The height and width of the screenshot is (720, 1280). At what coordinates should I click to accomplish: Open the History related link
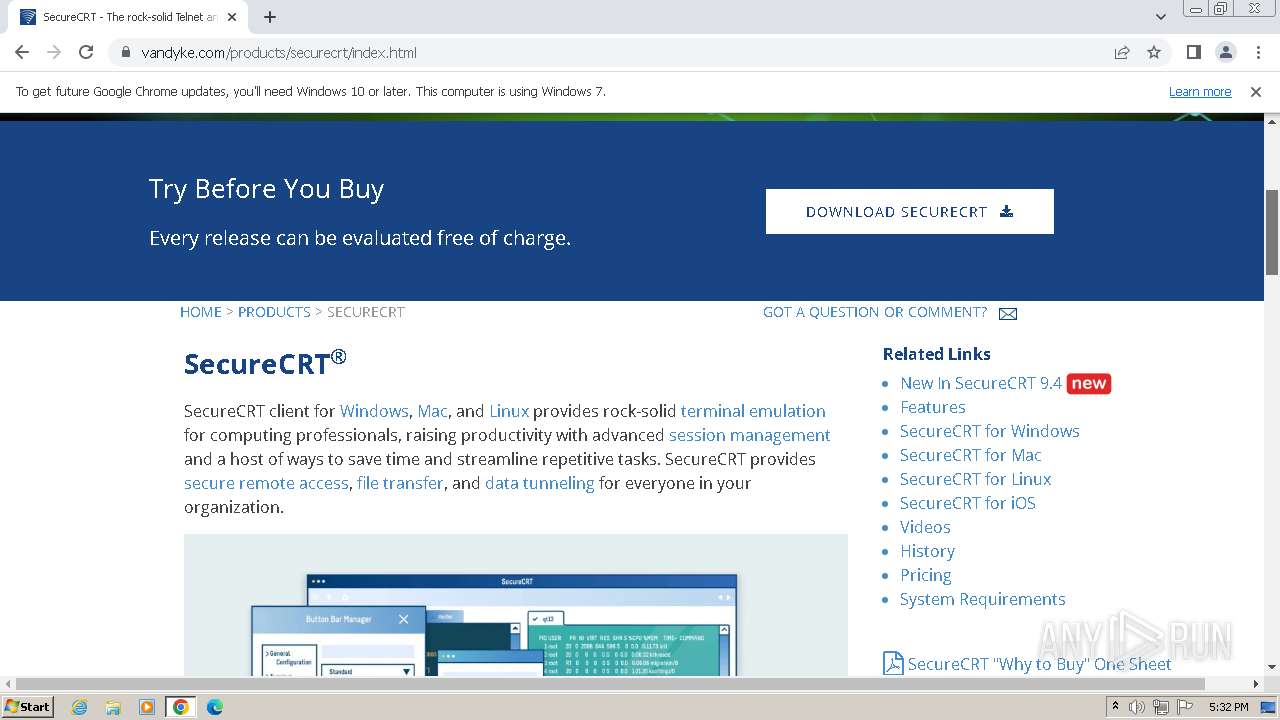(x=927, y=551)
